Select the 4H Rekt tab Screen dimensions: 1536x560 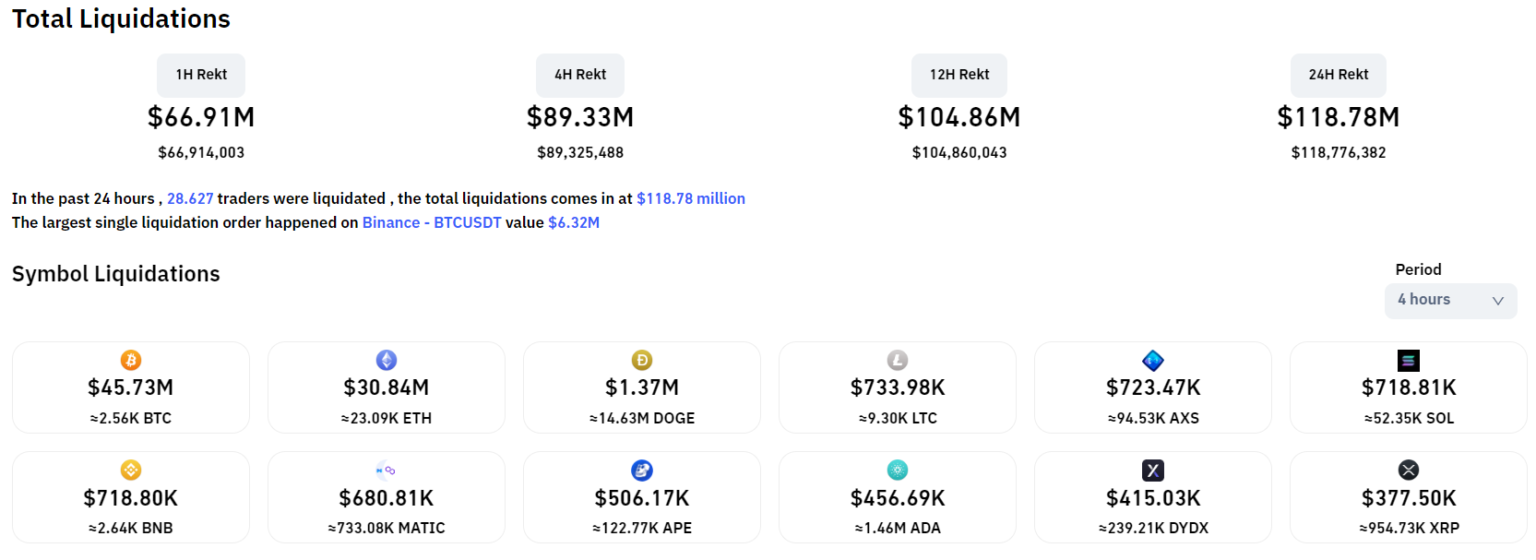pyautogui.click(x=580, y=75)
